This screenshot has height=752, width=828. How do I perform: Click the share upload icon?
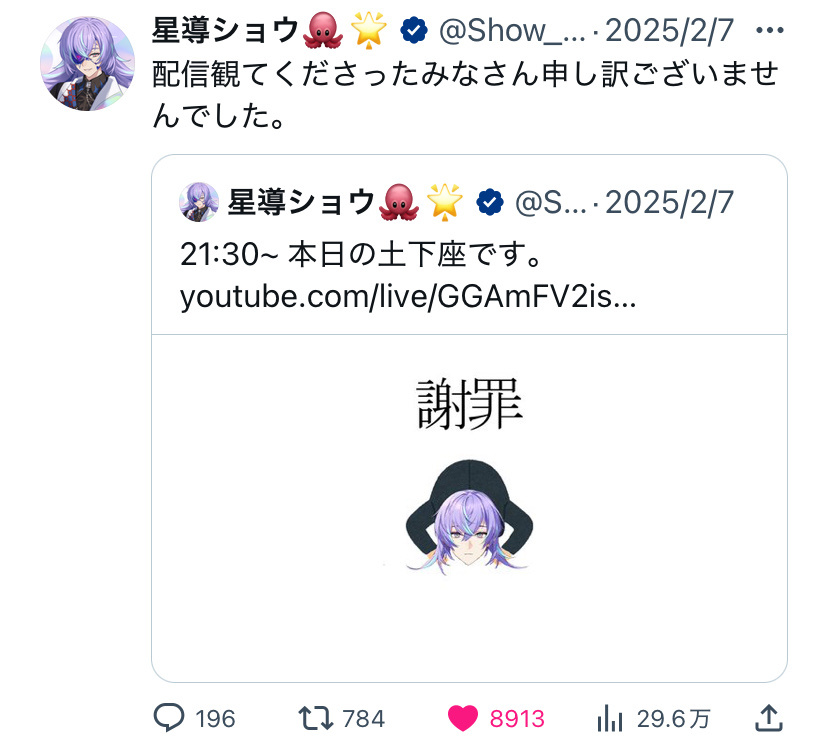point(769,718)
